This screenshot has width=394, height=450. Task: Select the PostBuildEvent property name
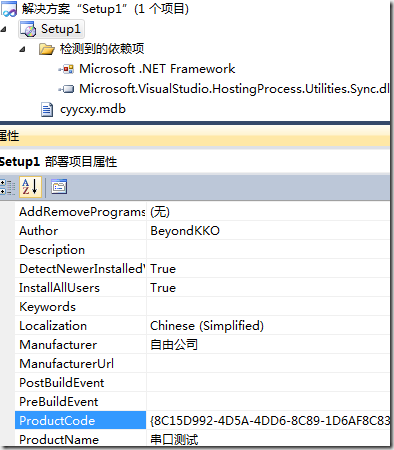click(x=80, y=383)
